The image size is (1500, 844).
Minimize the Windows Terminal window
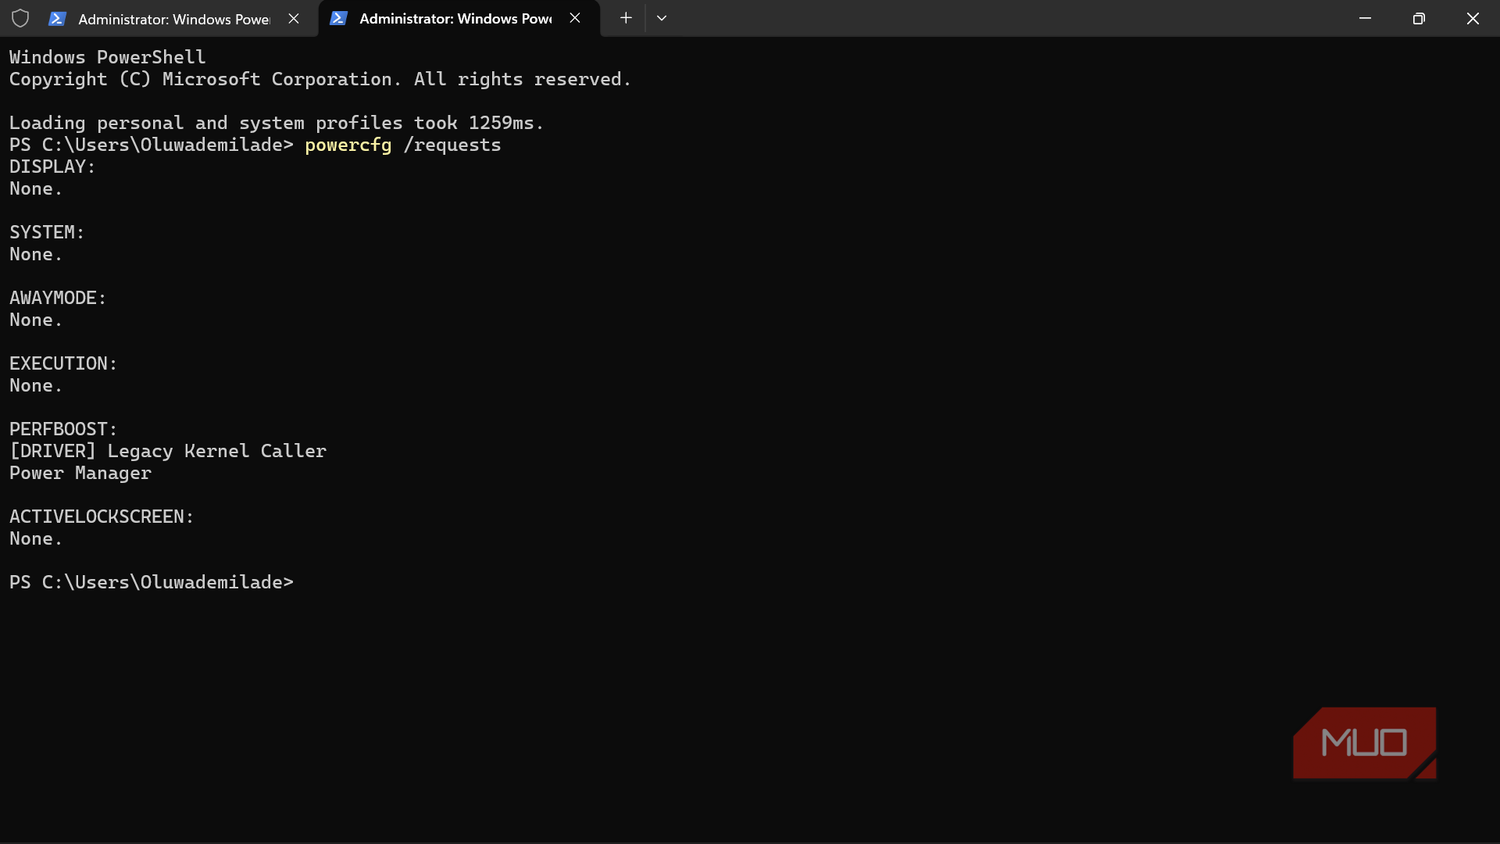tap(1365, 18)
